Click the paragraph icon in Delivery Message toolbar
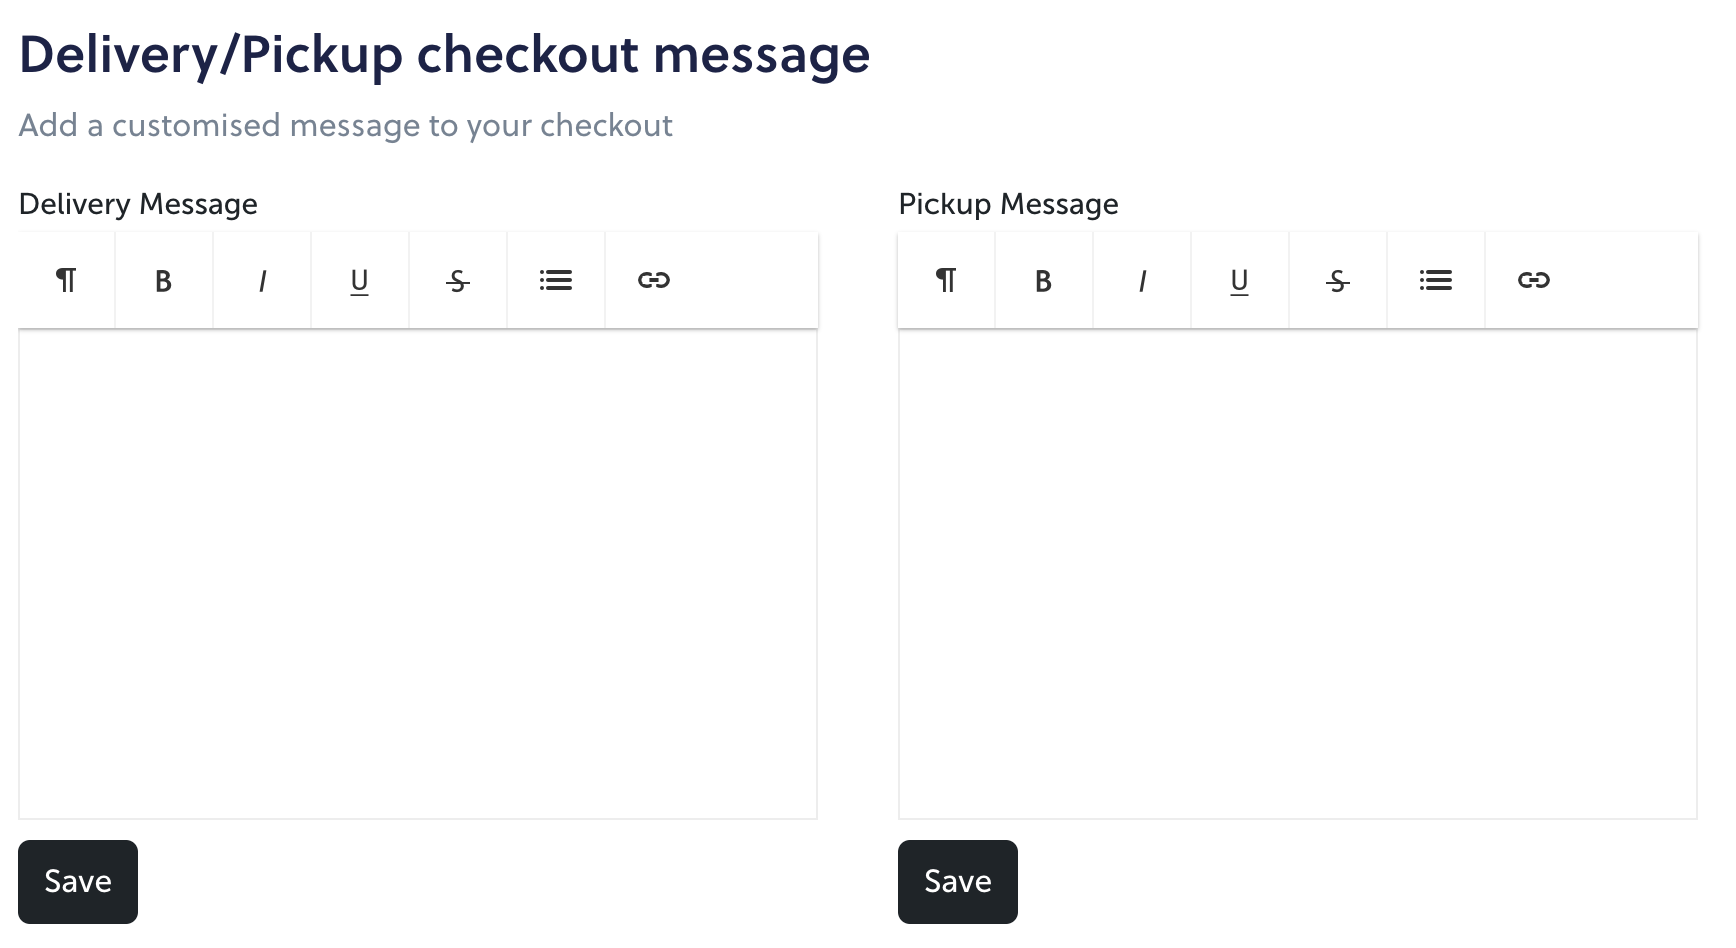Screen dimensions: 1736x948 (66, 280)
